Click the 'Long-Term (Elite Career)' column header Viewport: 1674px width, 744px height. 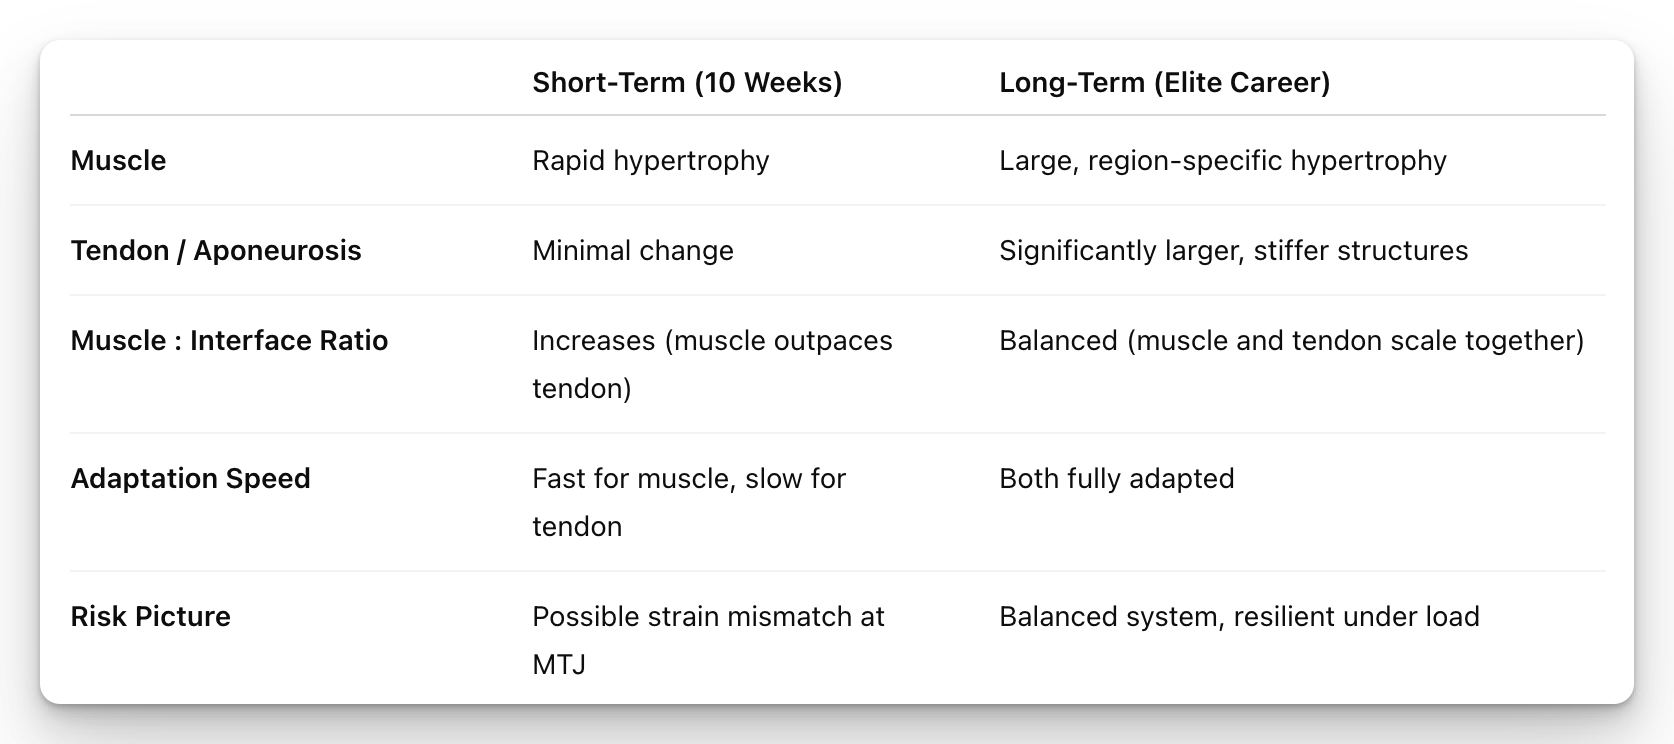[x=1164, y=82]
